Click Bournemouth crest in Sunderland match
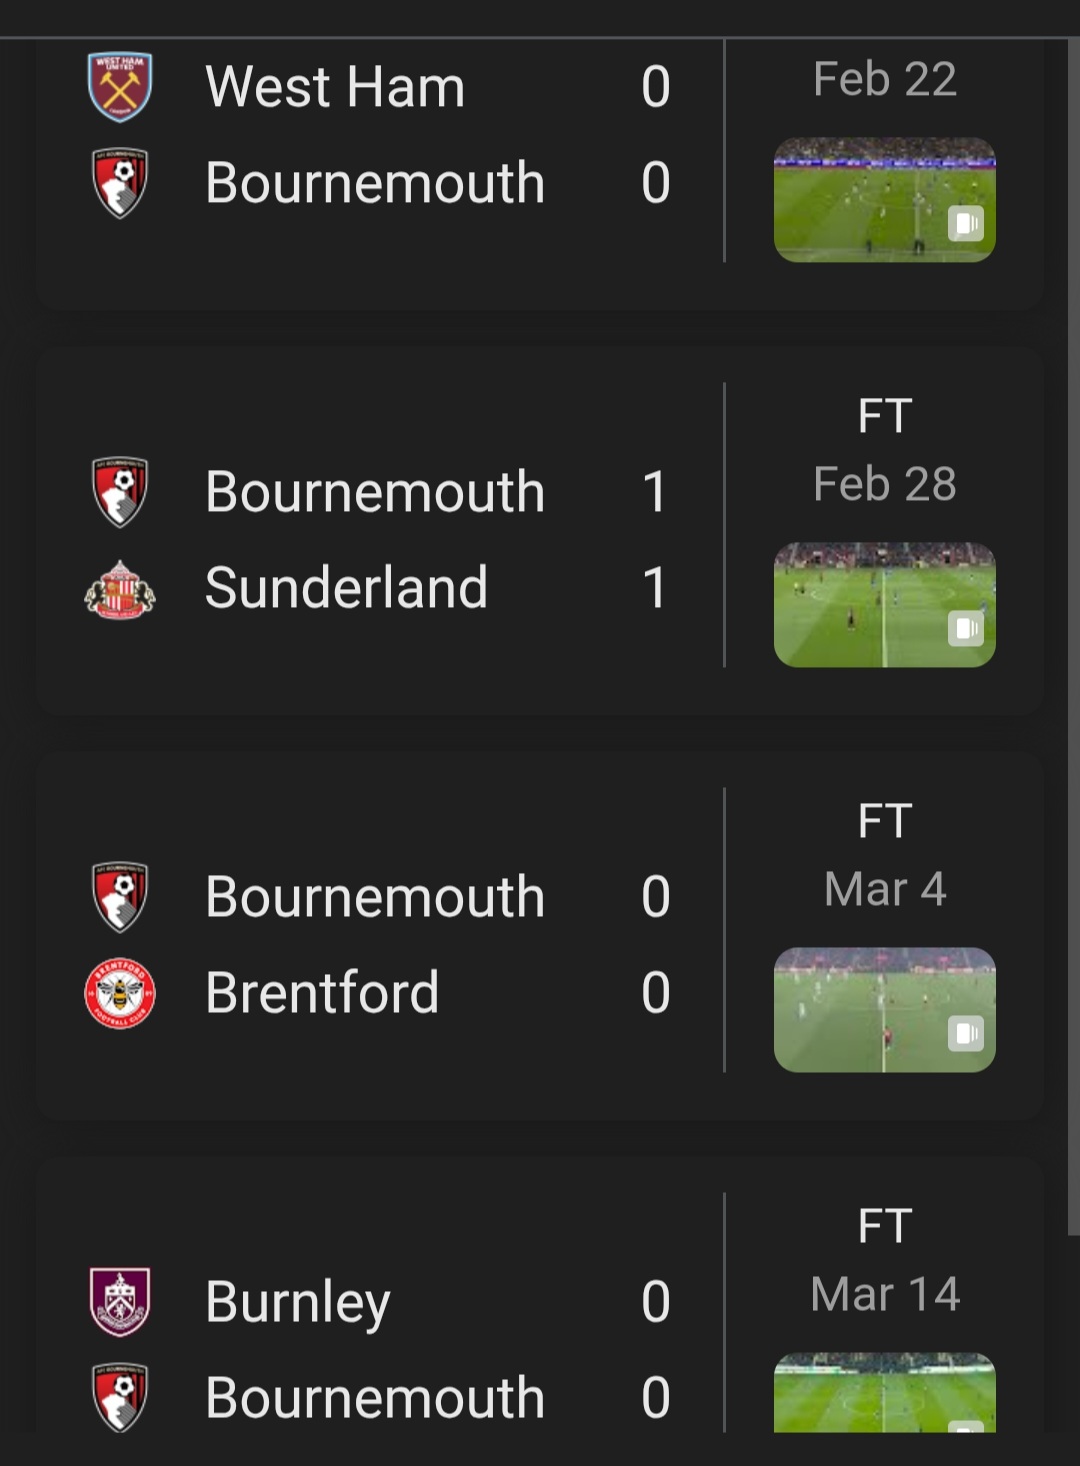The image size is (1080, 1466). pyautogui.click(x=120, y=492)
